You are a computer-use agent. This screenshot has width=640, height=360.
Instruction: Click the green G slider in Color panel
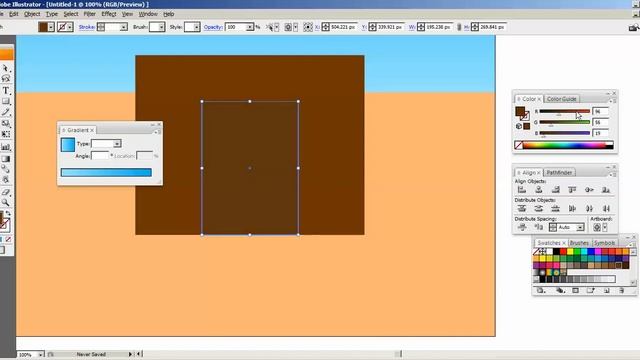[x=564, y=122]
